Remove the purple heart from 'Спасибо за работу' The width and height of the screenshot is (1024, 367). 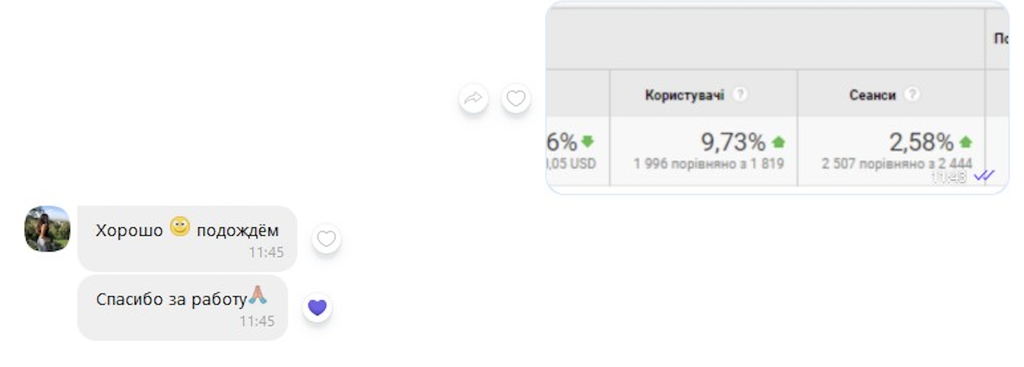[317, 308]
